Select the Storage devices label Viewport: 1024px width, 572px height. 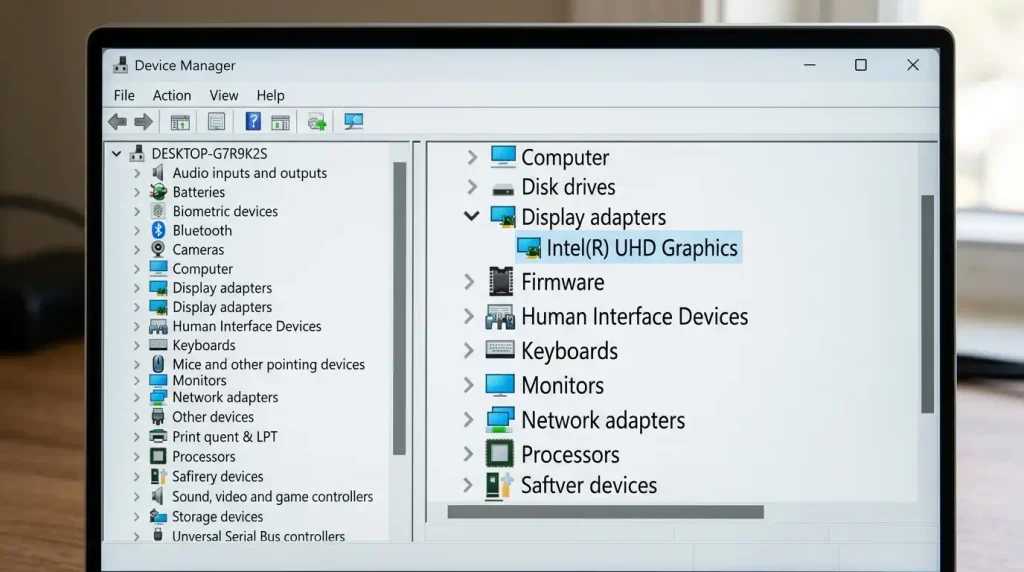pos(217,516)
